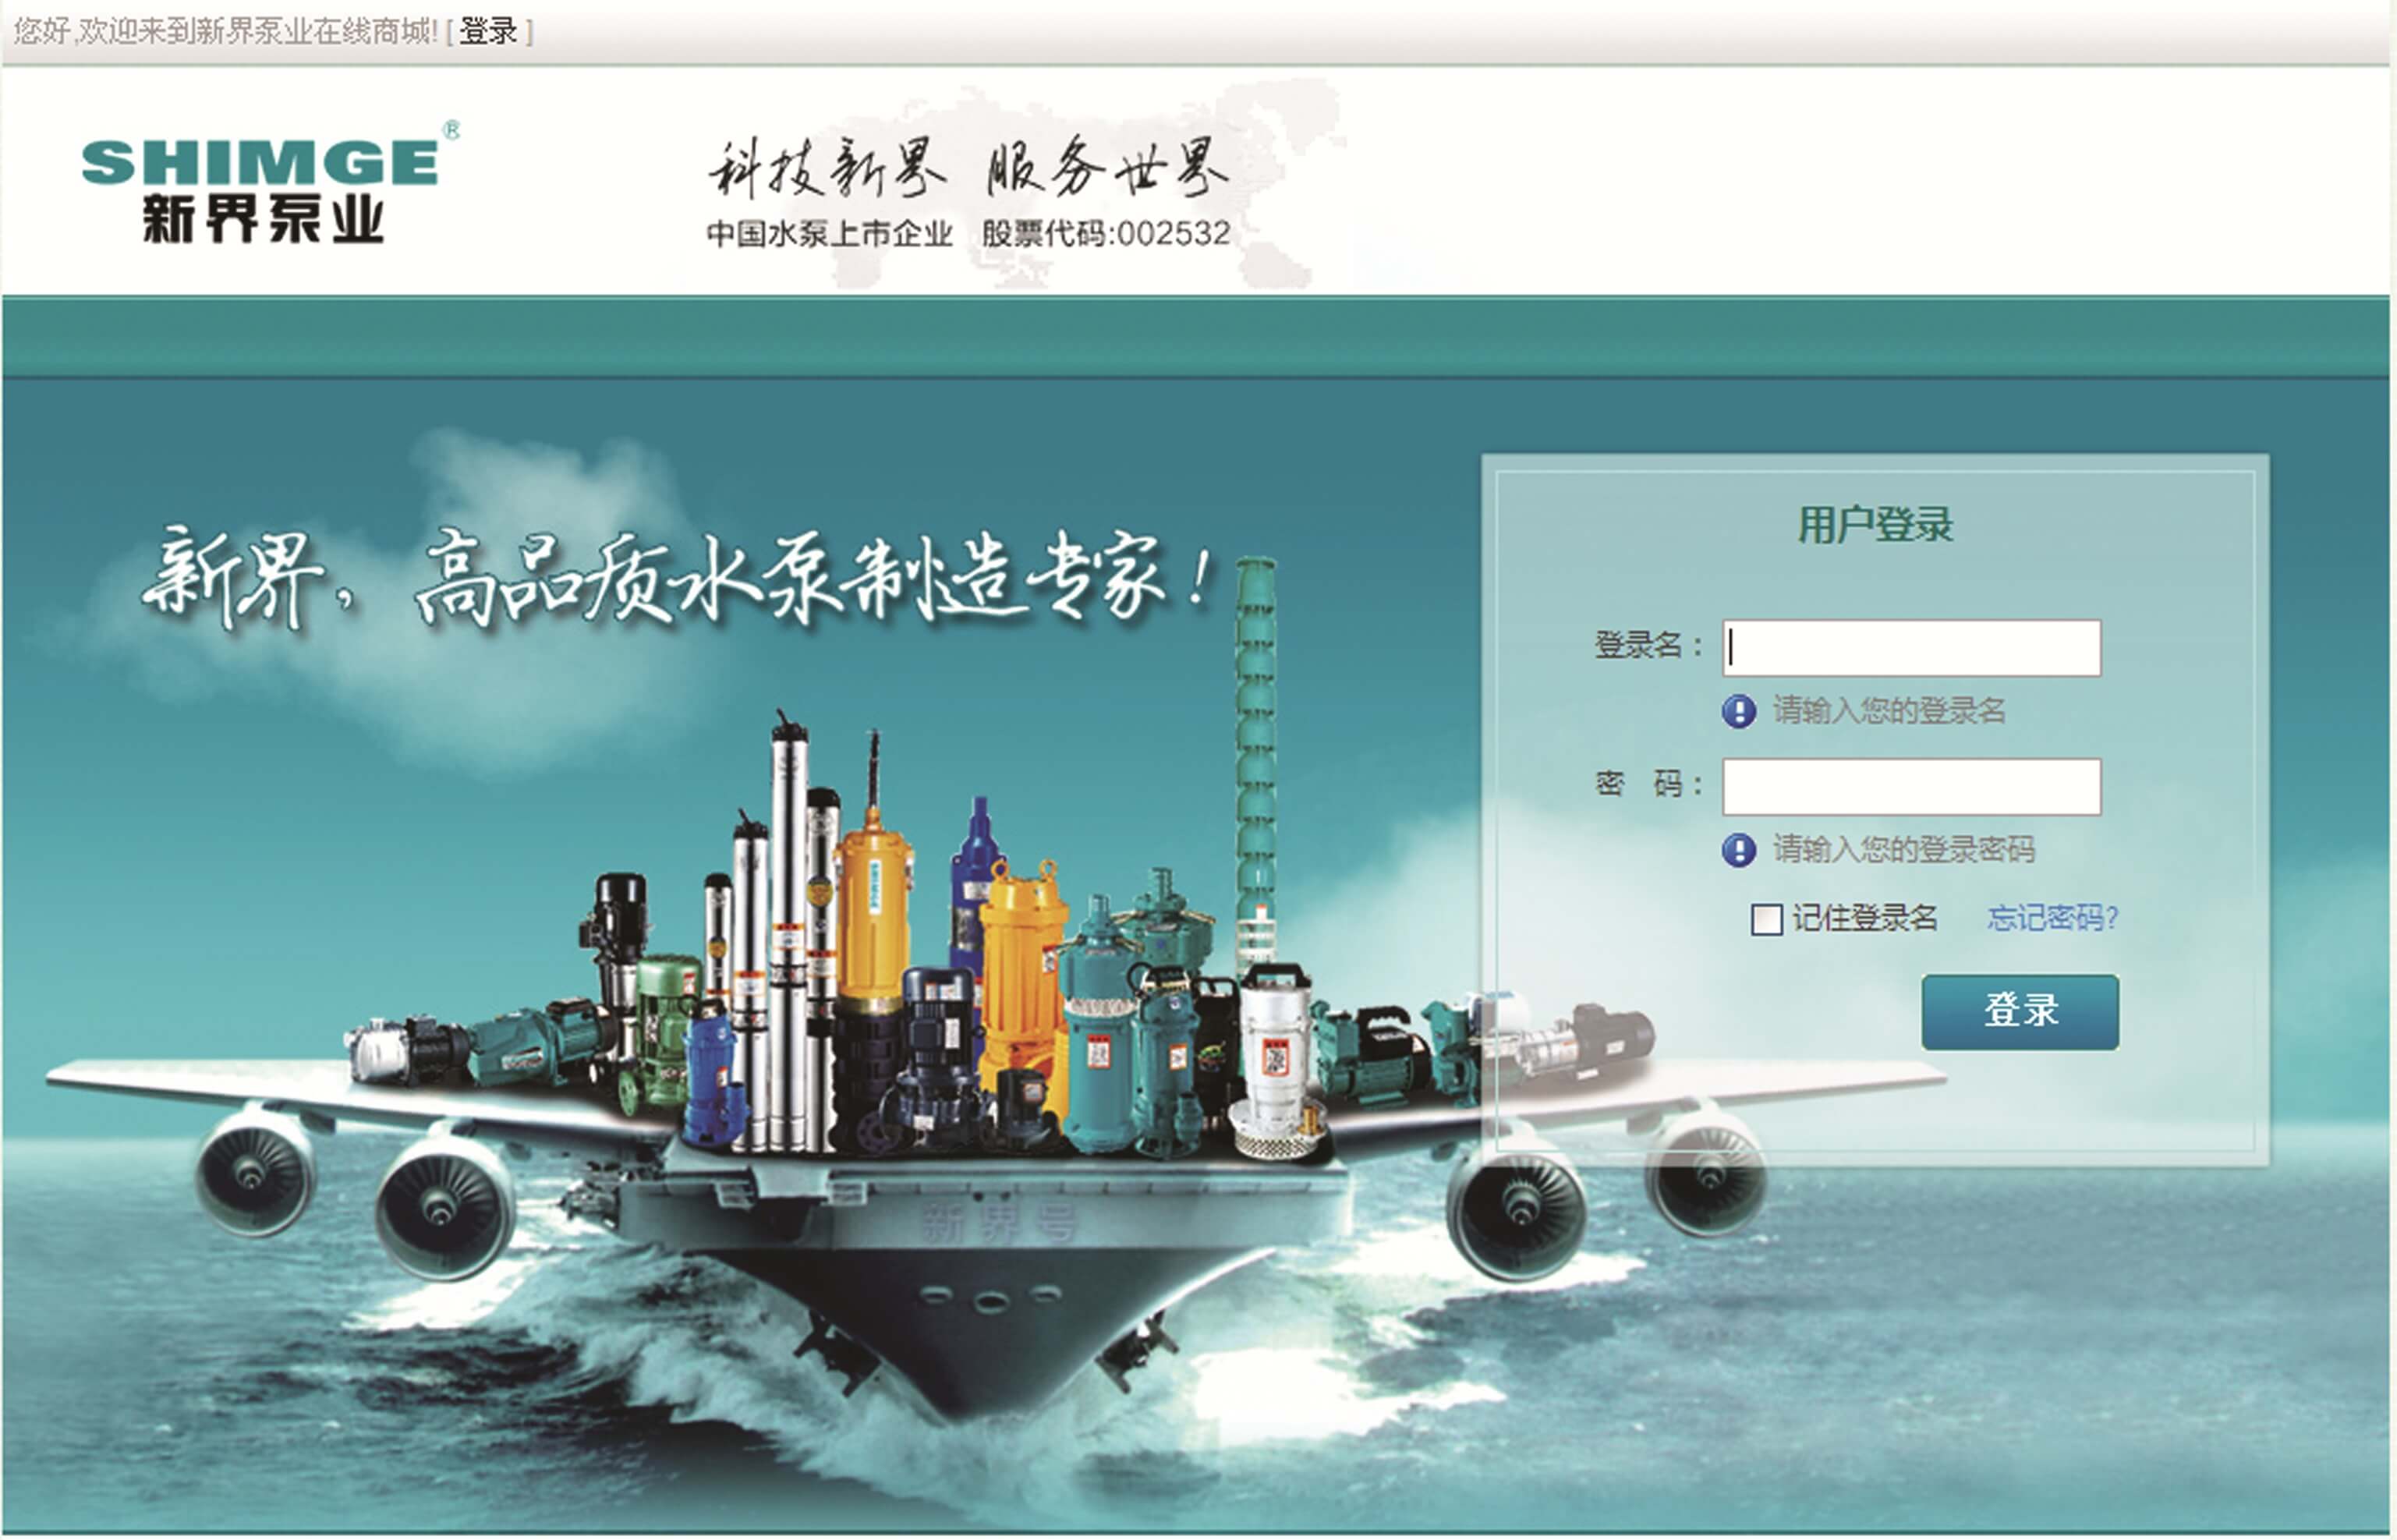The height and width of the screenshot is (1540, 2397).
Task: Click the 新界号 label on ship hull
Action: [998, 1224]
